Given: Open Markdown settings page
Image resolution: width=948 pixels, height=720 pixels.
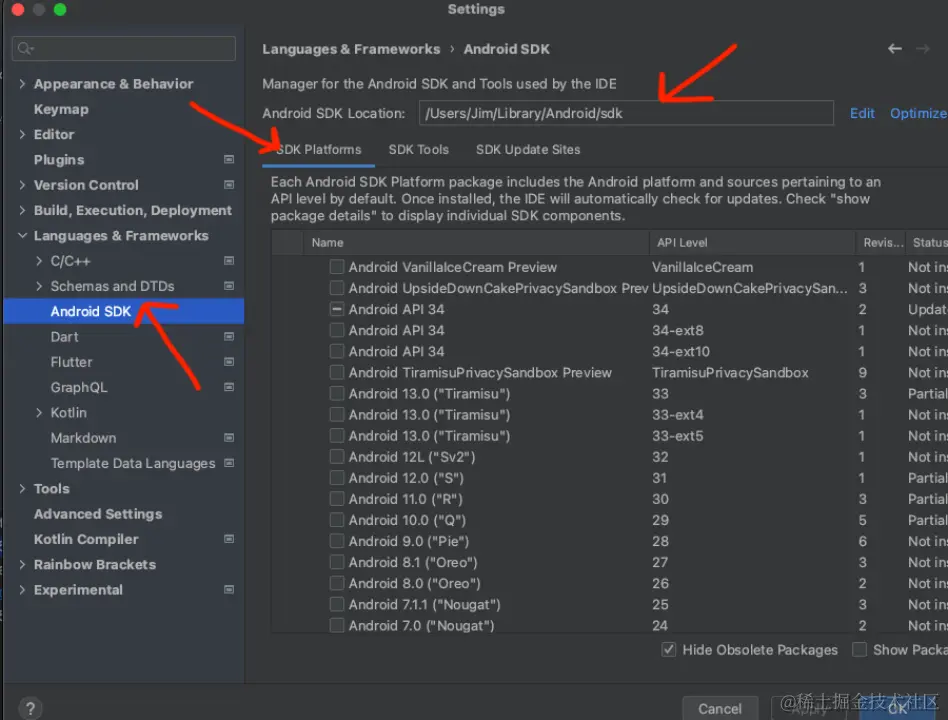Looking at the screenshot, I should click(83, 438).
